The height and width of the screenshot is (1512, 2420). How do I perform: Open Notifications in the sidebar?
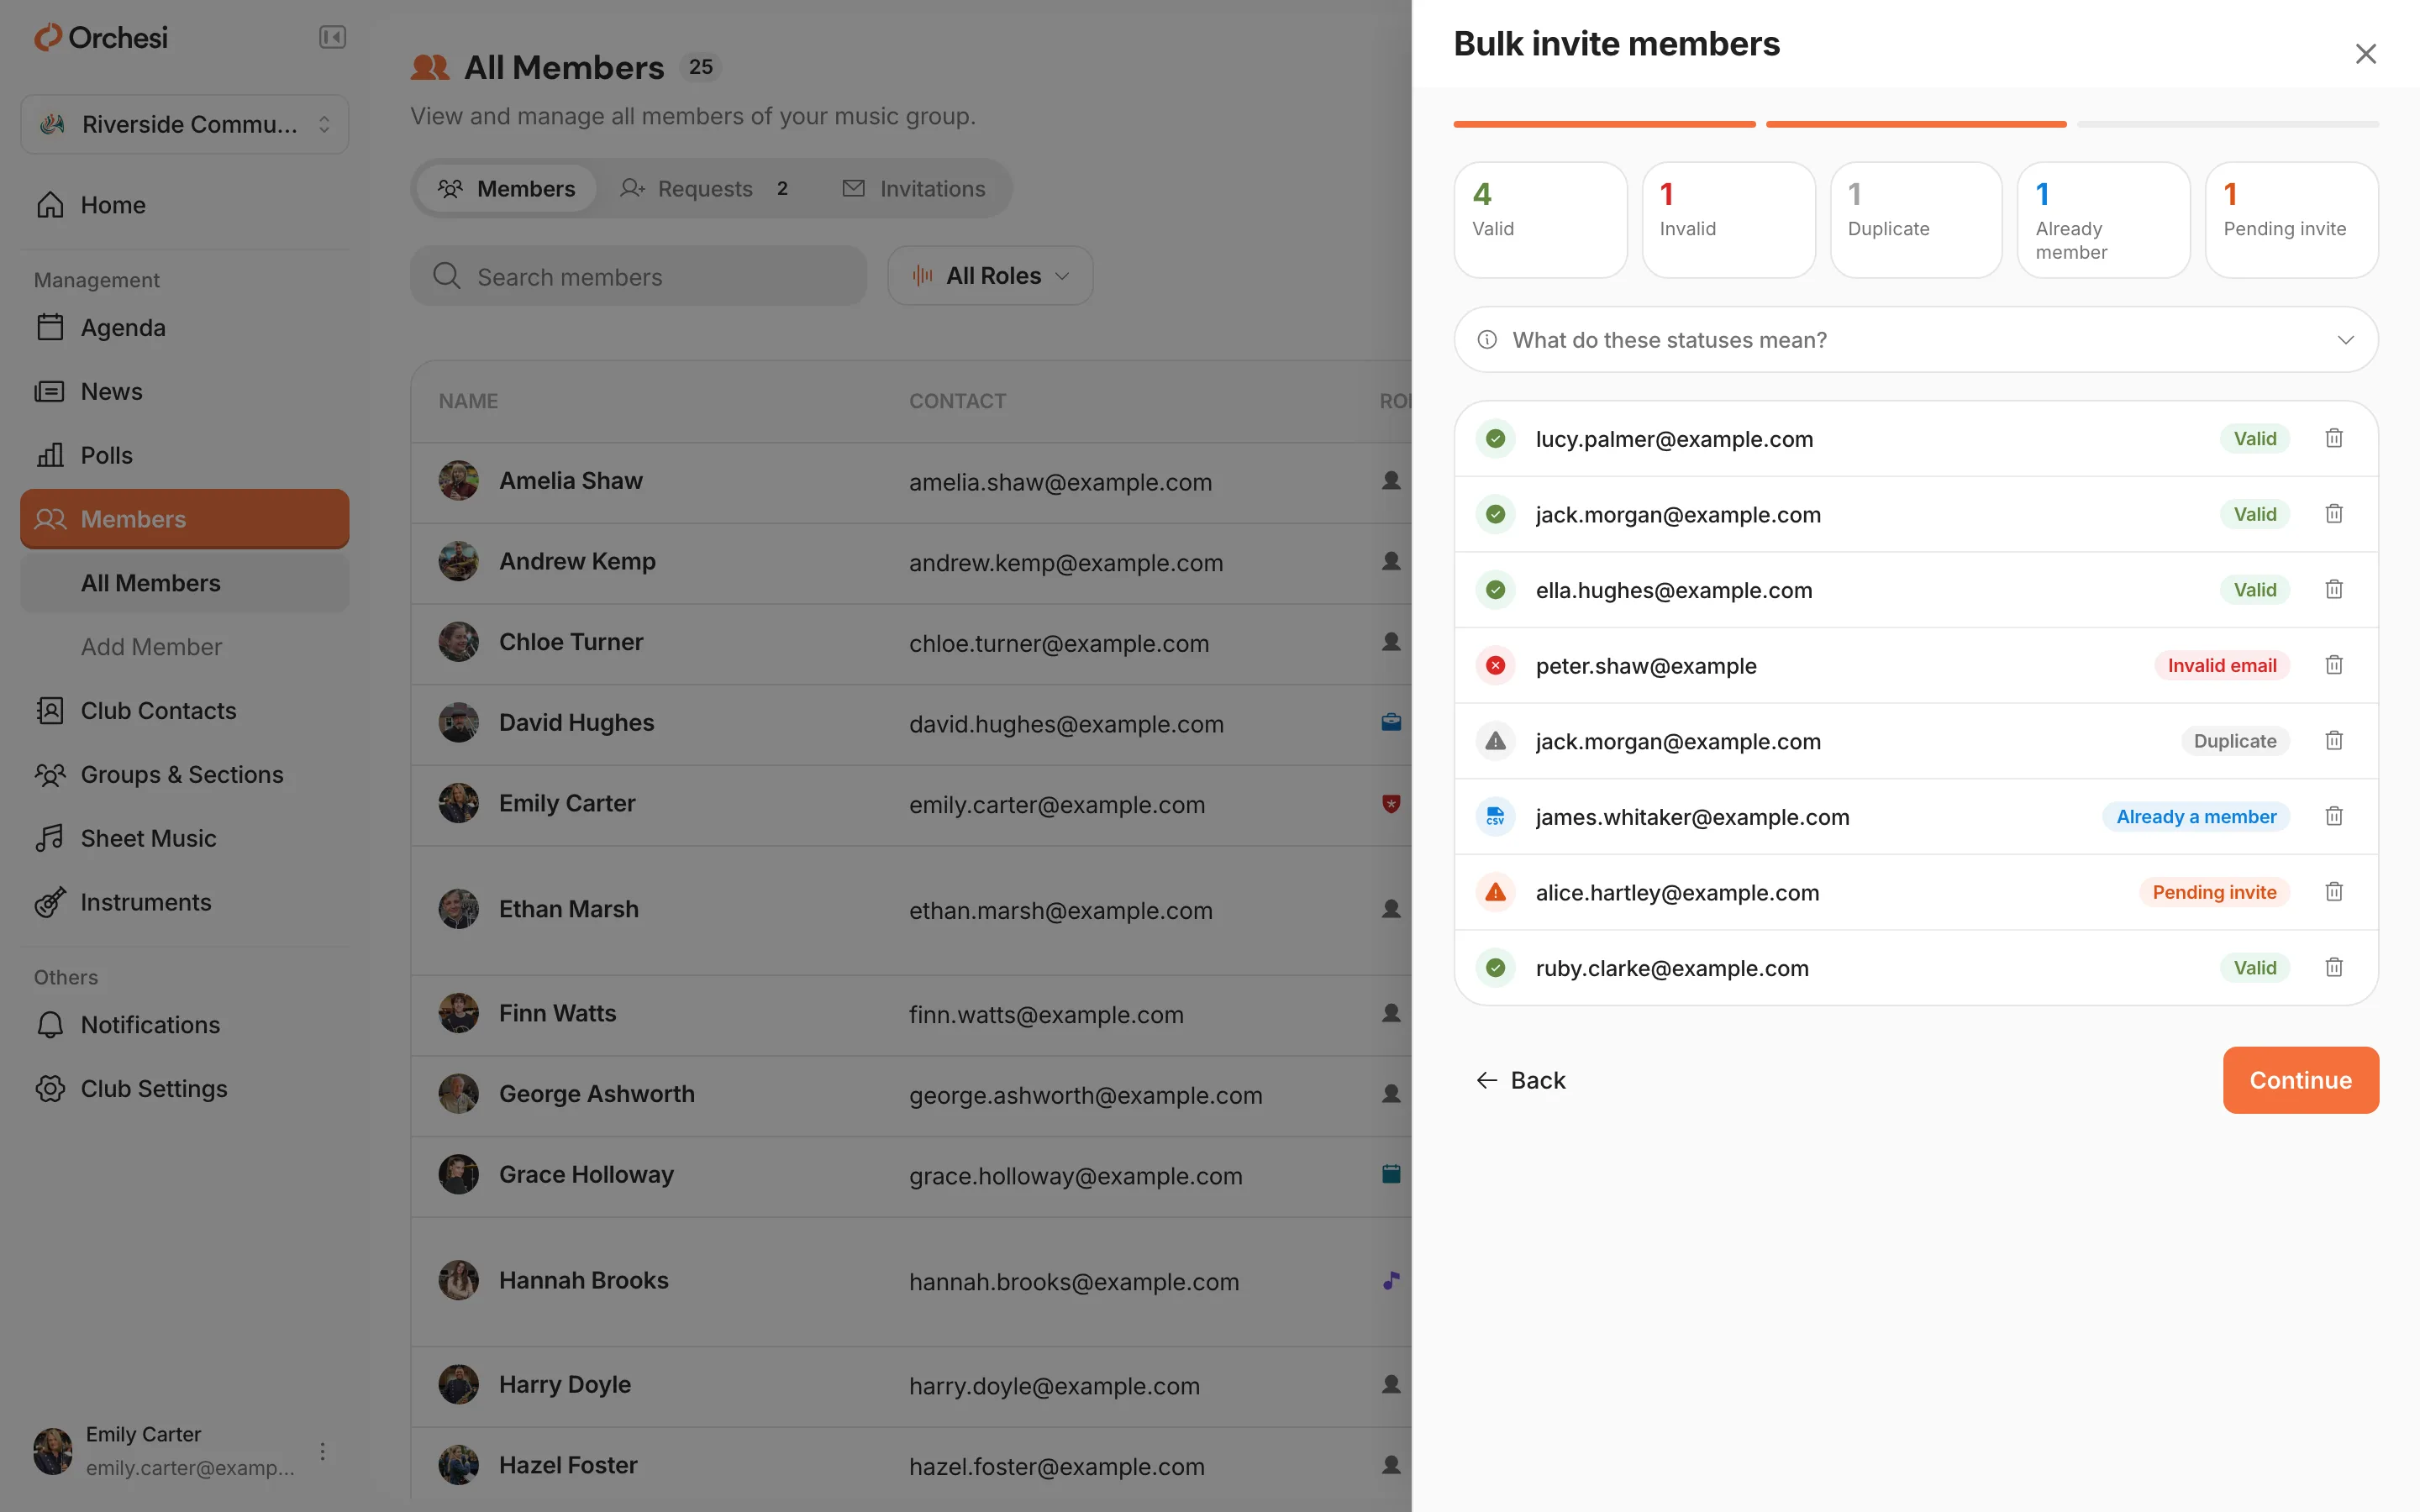[185, 1025]
